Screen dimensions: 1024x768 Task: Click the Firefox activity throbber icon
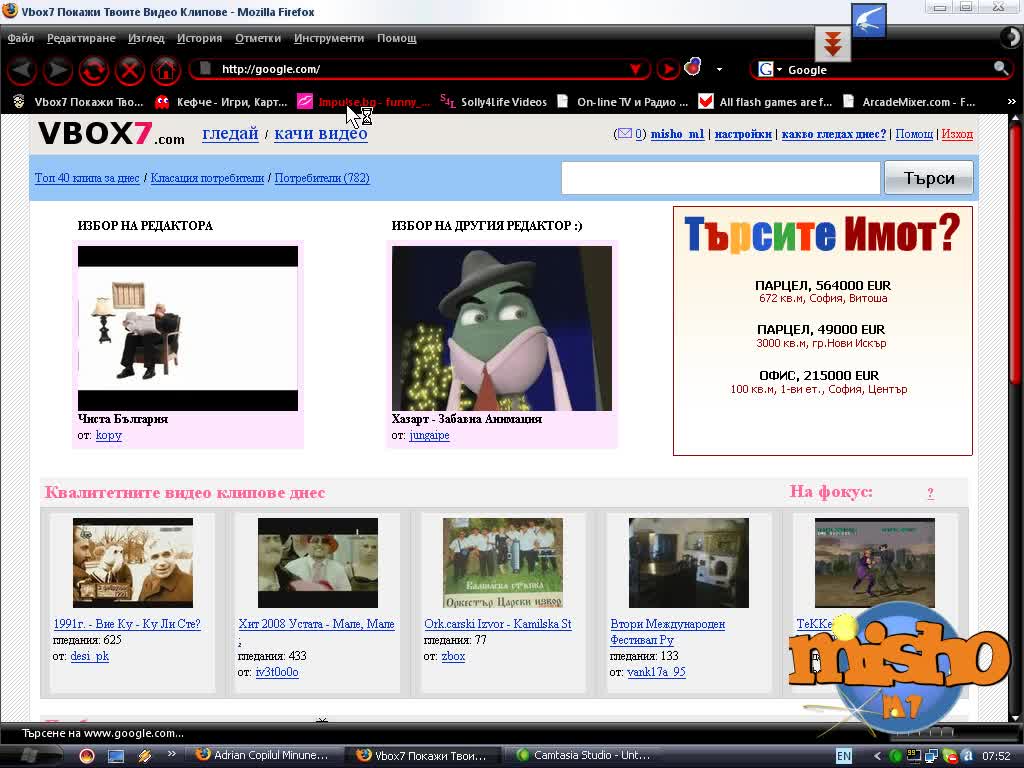click(x=1010, y=37)
